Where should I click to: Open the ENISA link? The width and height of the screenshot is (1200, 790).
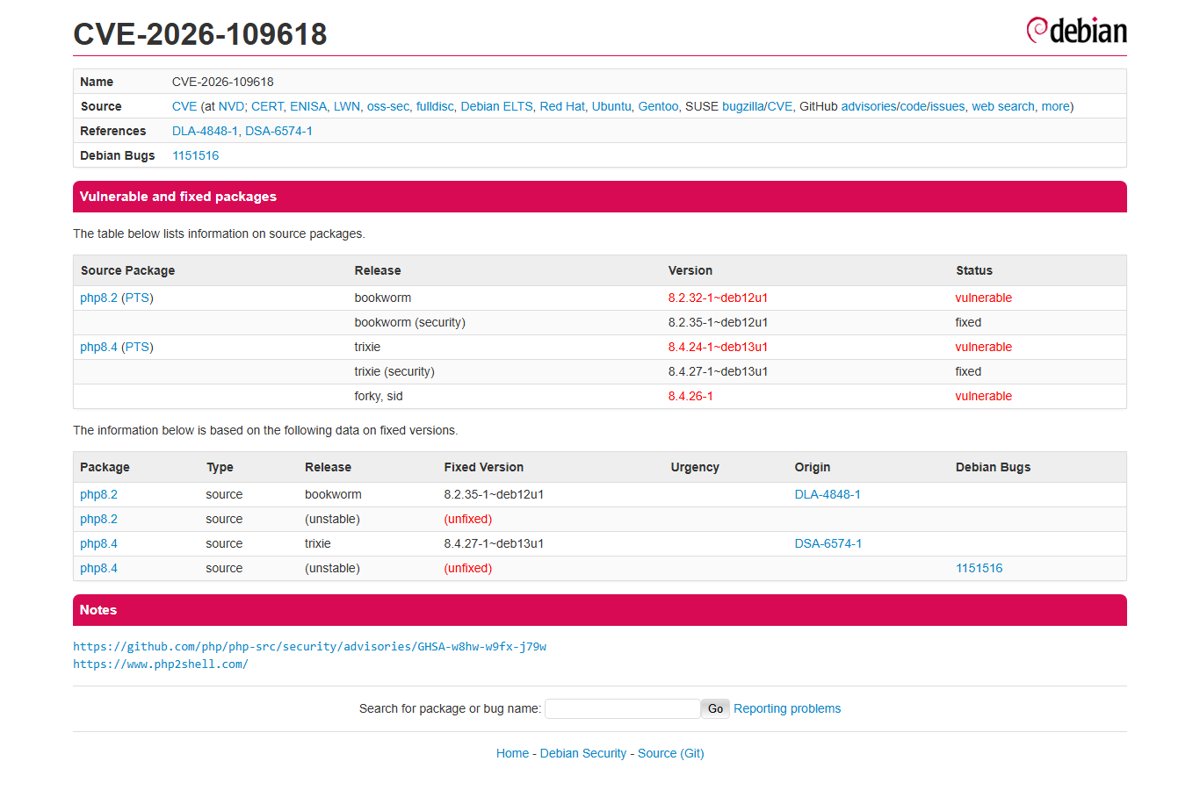[x=308, y=106]
